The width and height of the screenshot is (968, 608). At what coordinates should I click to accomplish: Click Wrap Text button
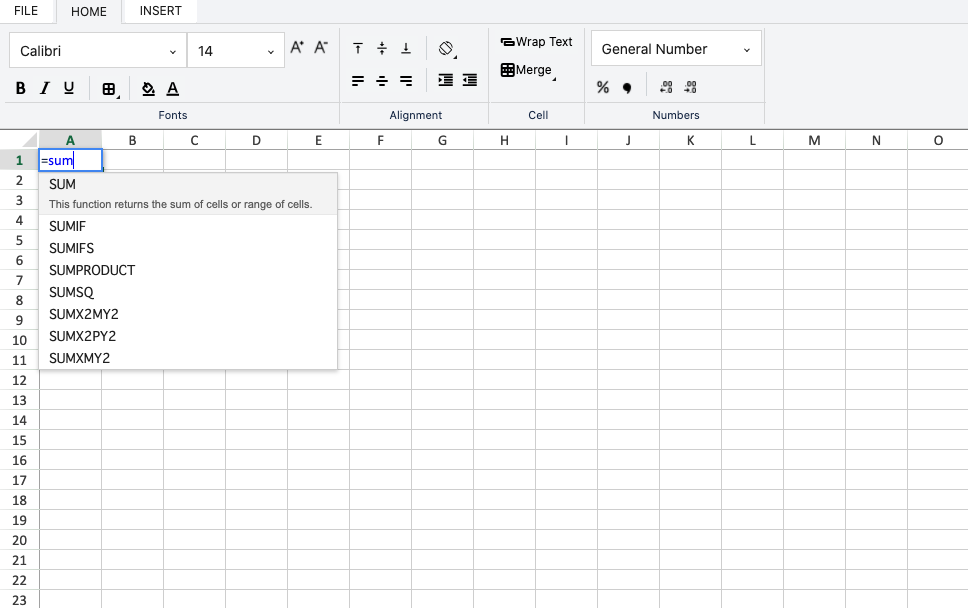(x=536, y=42)
